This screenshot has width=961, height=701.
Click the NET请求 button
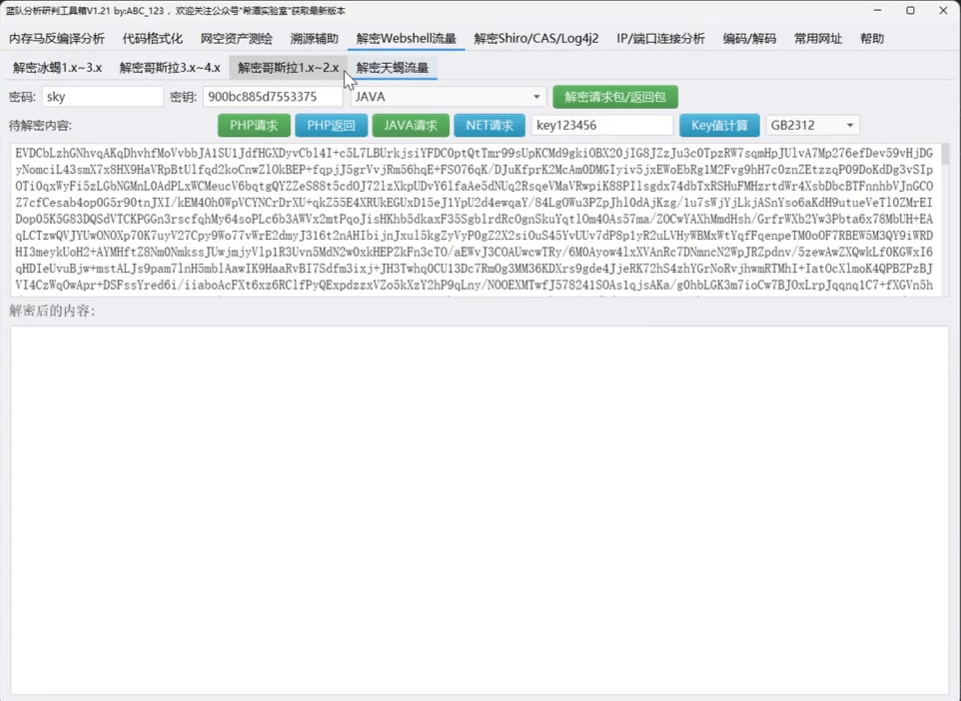coord(489,126)
